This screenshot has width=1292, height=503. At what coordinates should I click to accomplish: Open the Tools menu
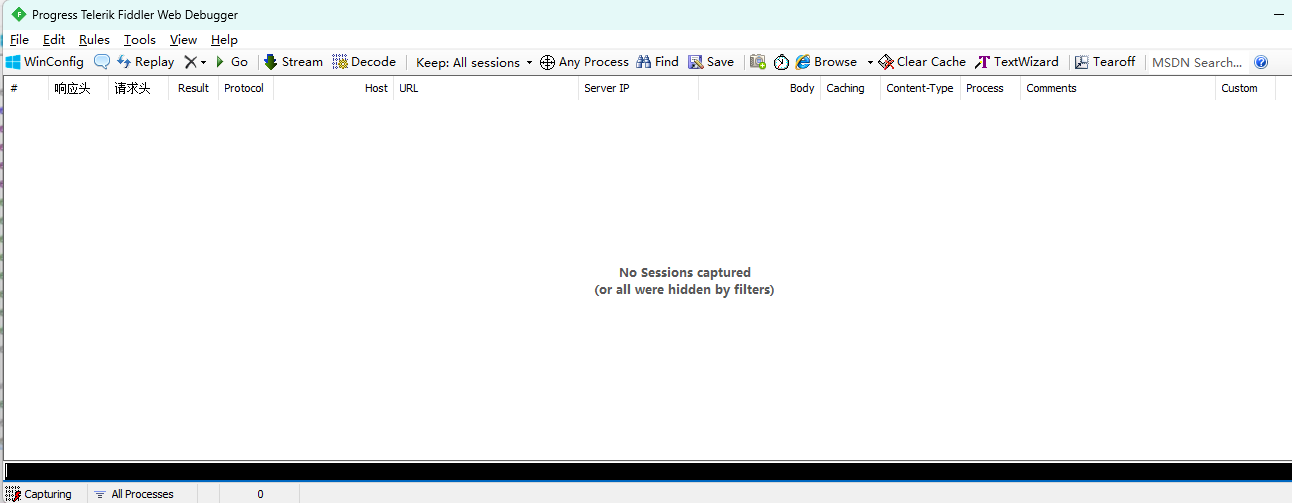click(x=140, y=40)
